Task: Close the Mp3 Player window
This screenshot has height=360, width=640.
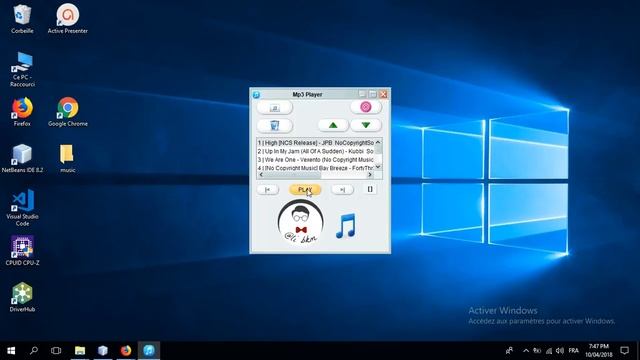Action: pyautogui.click(x=383, y=94)
